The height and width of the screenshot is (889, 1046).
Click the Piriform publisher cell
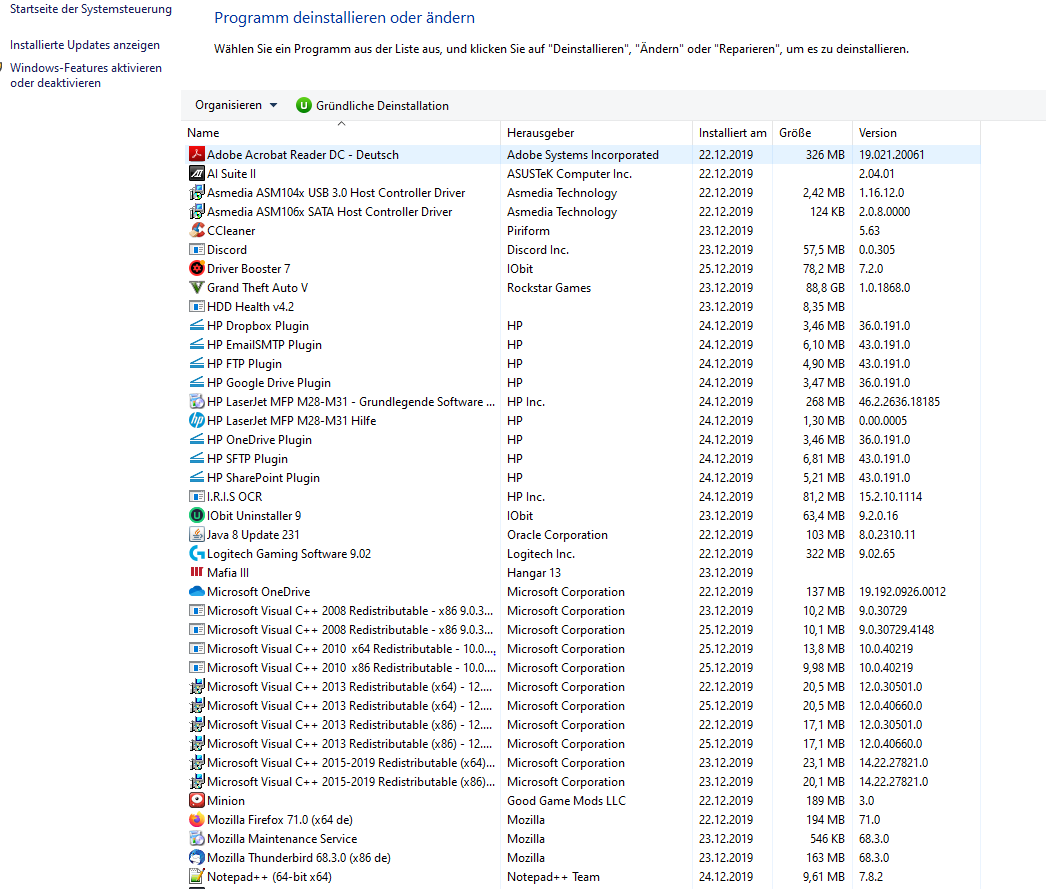[528, 230]
